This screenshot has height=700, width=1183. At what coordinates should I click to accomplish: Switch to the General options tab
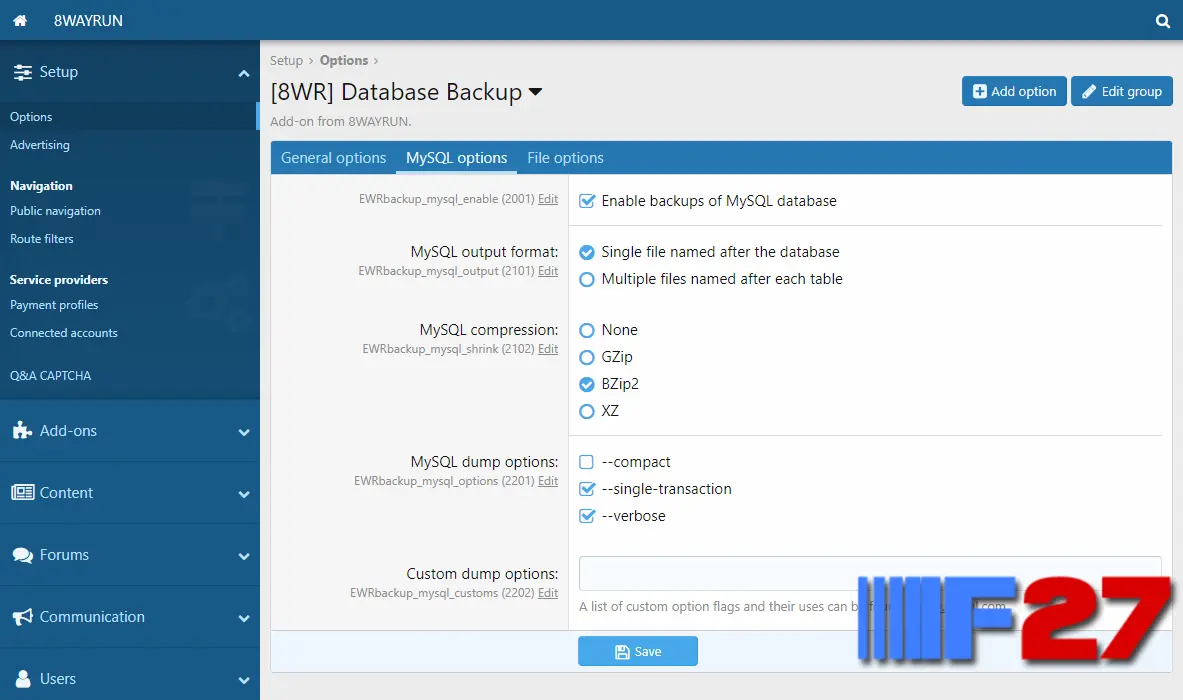(333, 158)
